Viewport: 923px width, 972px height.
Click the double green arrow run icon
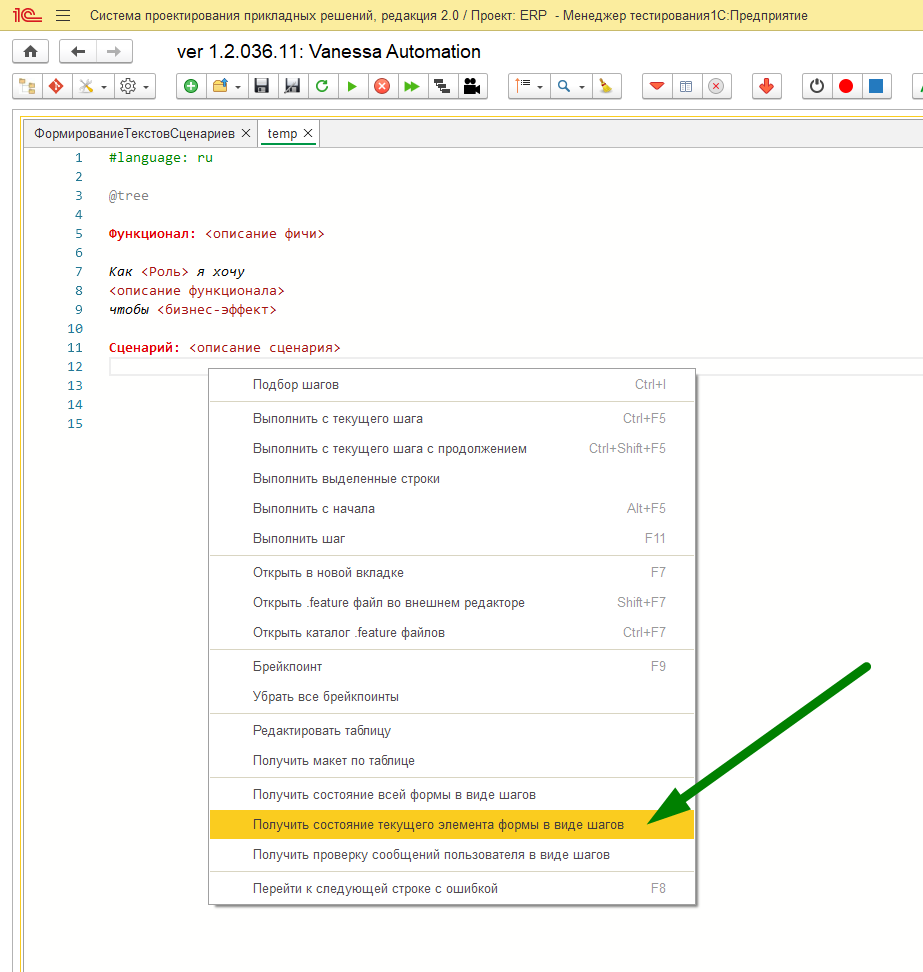tap(412, 86)
